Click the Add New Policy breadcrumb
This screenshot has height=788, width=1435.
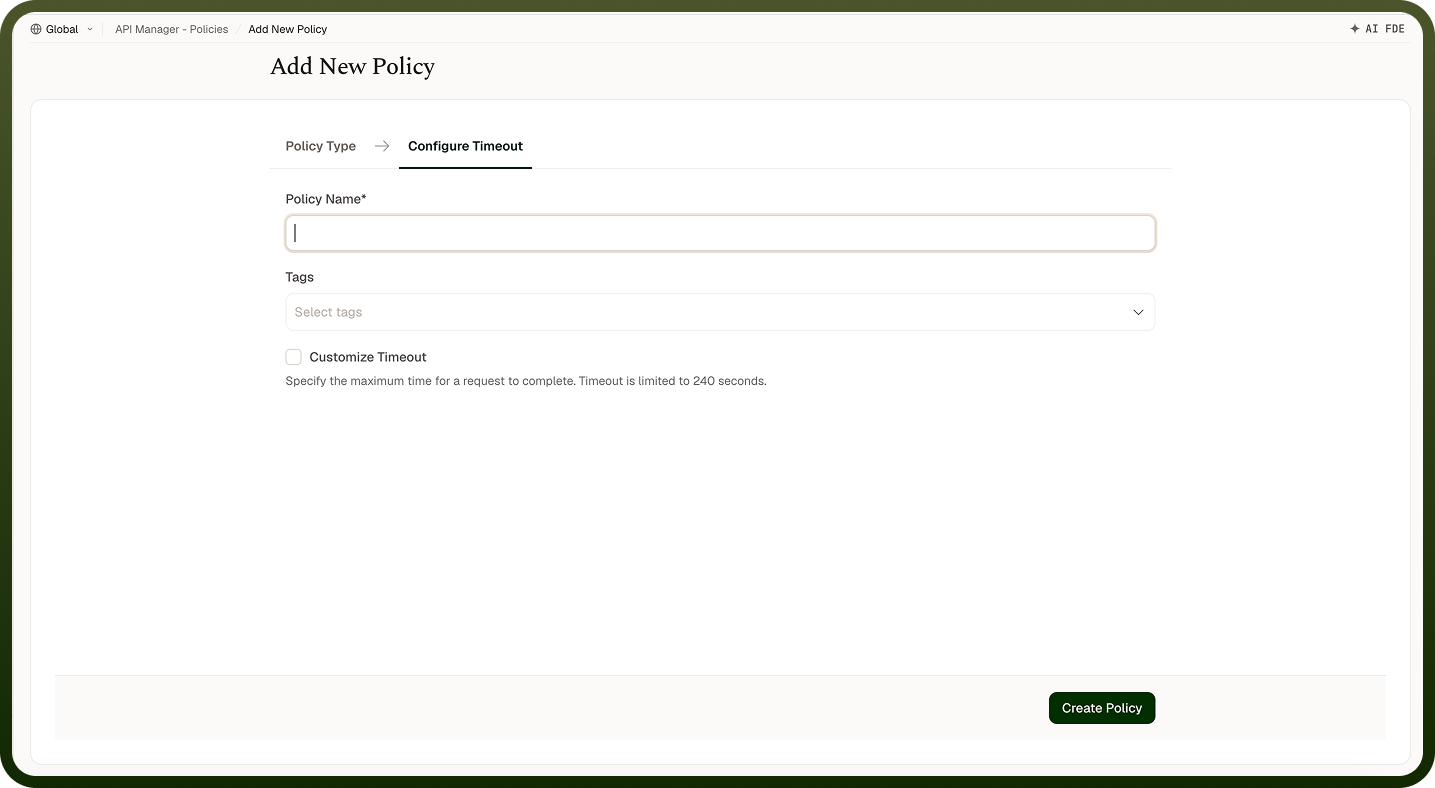point(288,29)
